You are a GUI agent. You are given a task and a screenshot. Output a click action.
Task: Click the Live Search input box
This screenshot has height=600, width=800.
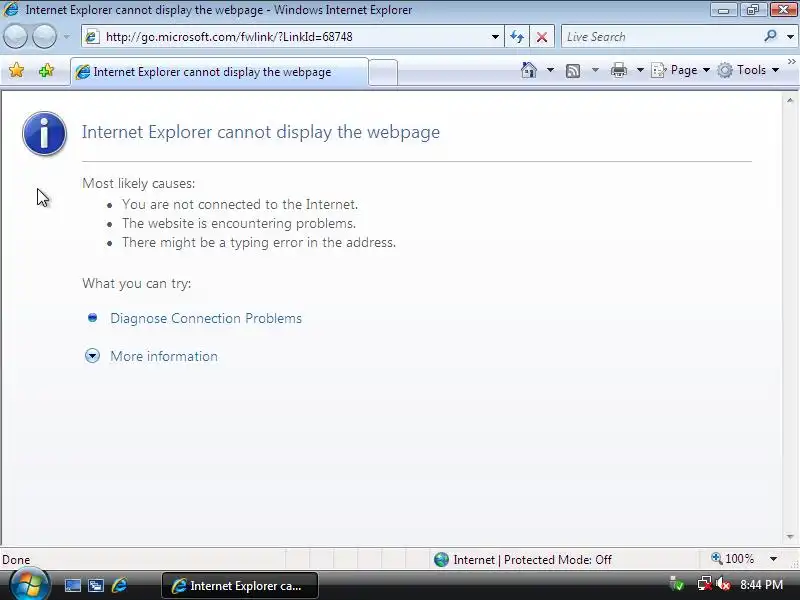[661, 37]
